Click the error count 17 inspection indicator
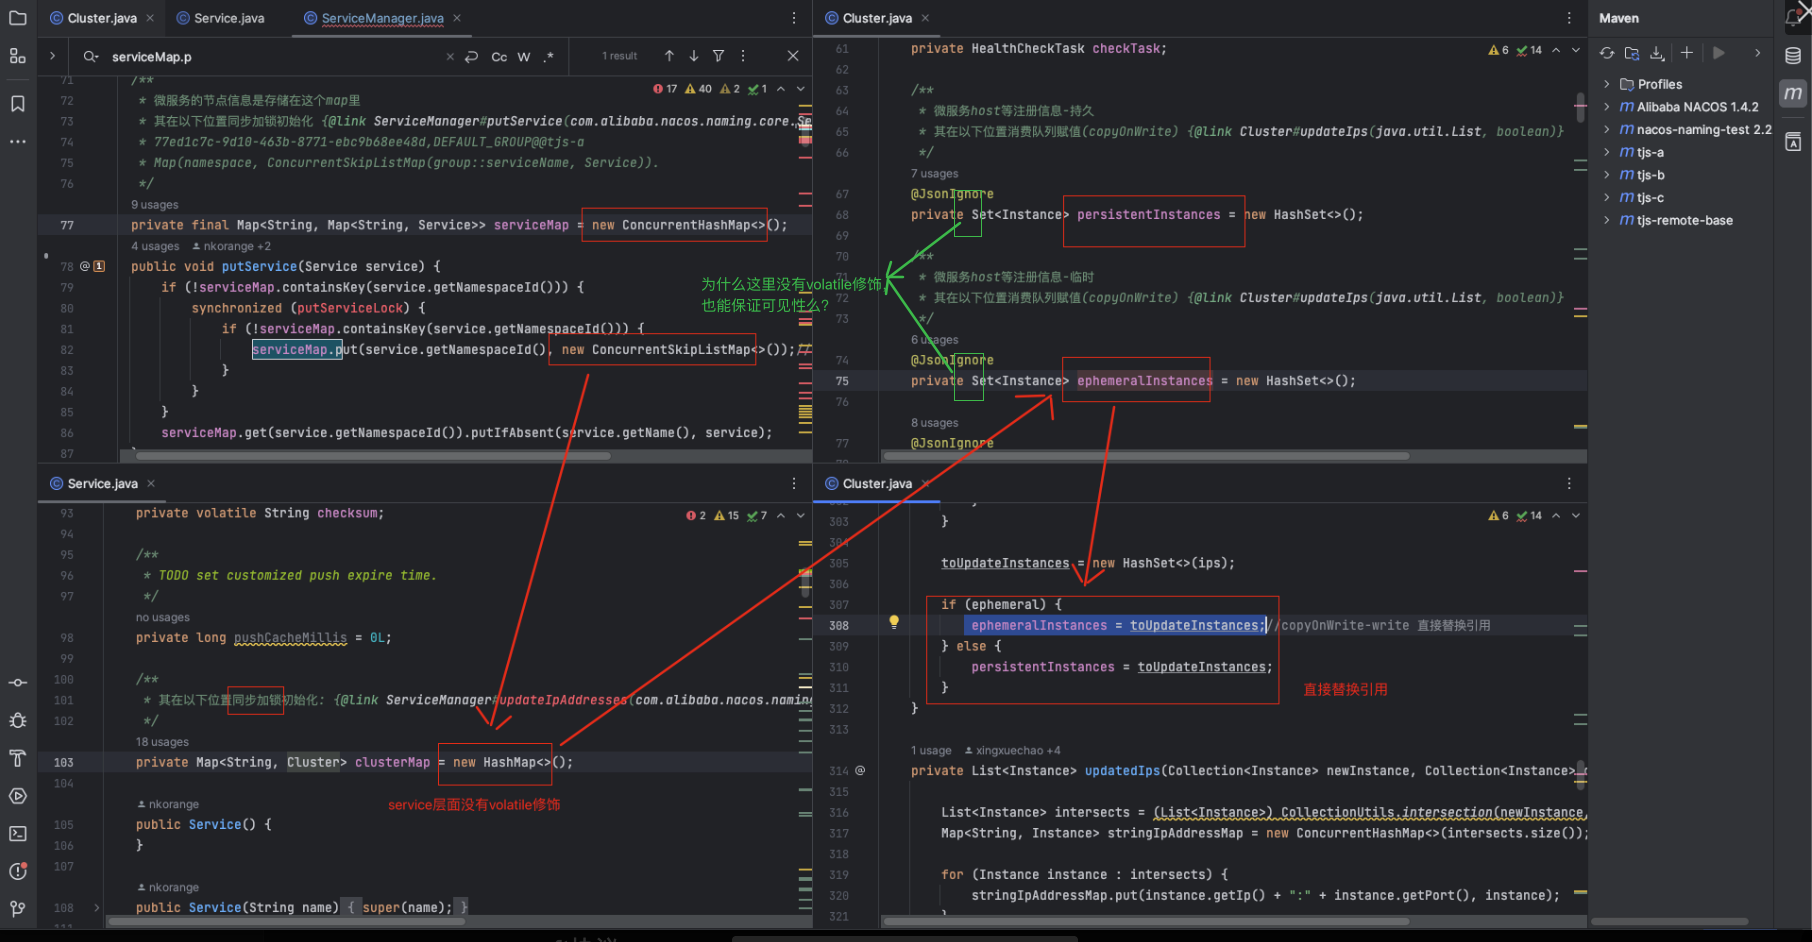The height and width of the screenshot is (942, 1812). [x=665, y=89]
